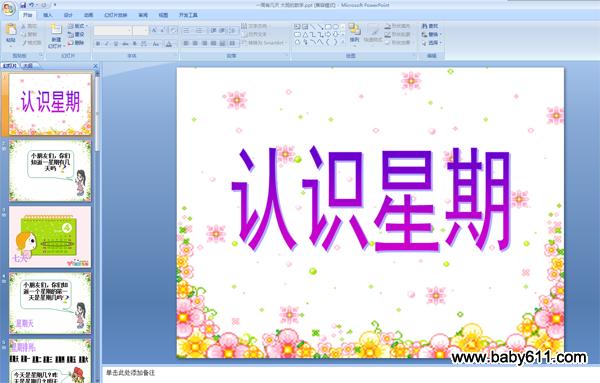600x383 pixels.
Task: Toggle Align Text Right
Action: click(204, 43)
